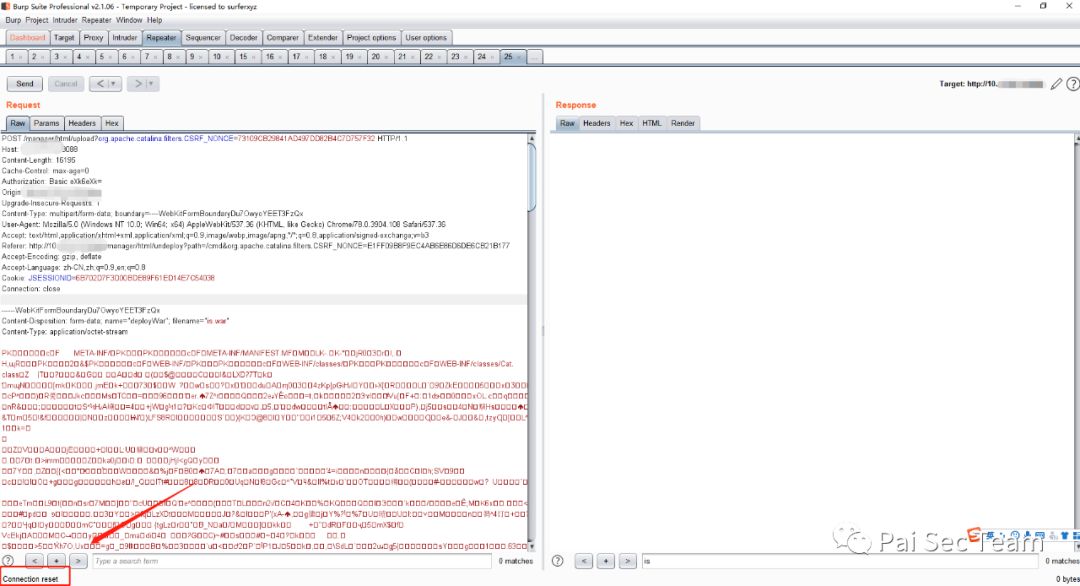Image resolution: width=1080 pixels, height=586 pixels.
Task: Select Repeater tab 1
Action: pos(16,56)
